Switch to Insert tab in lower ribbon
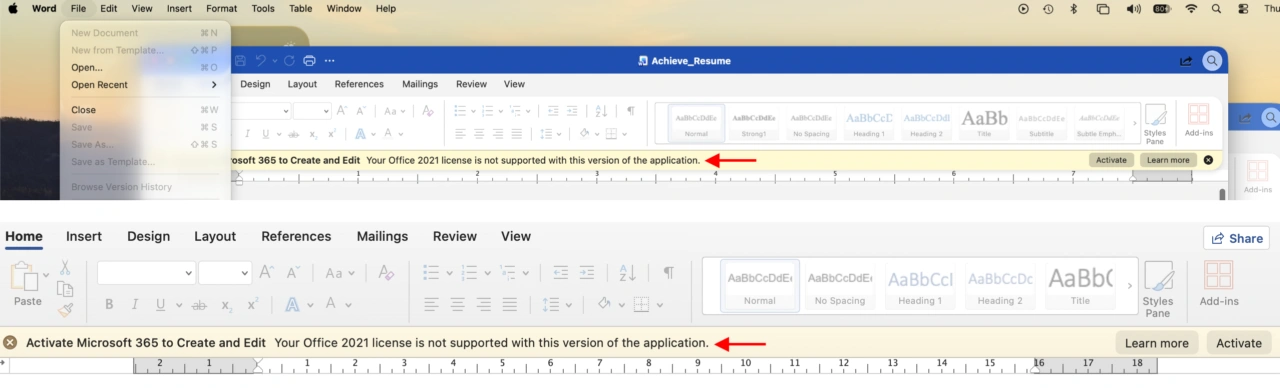Image resolution: width=1280 pixels, height=388 pixels. (x=84, y=237)
